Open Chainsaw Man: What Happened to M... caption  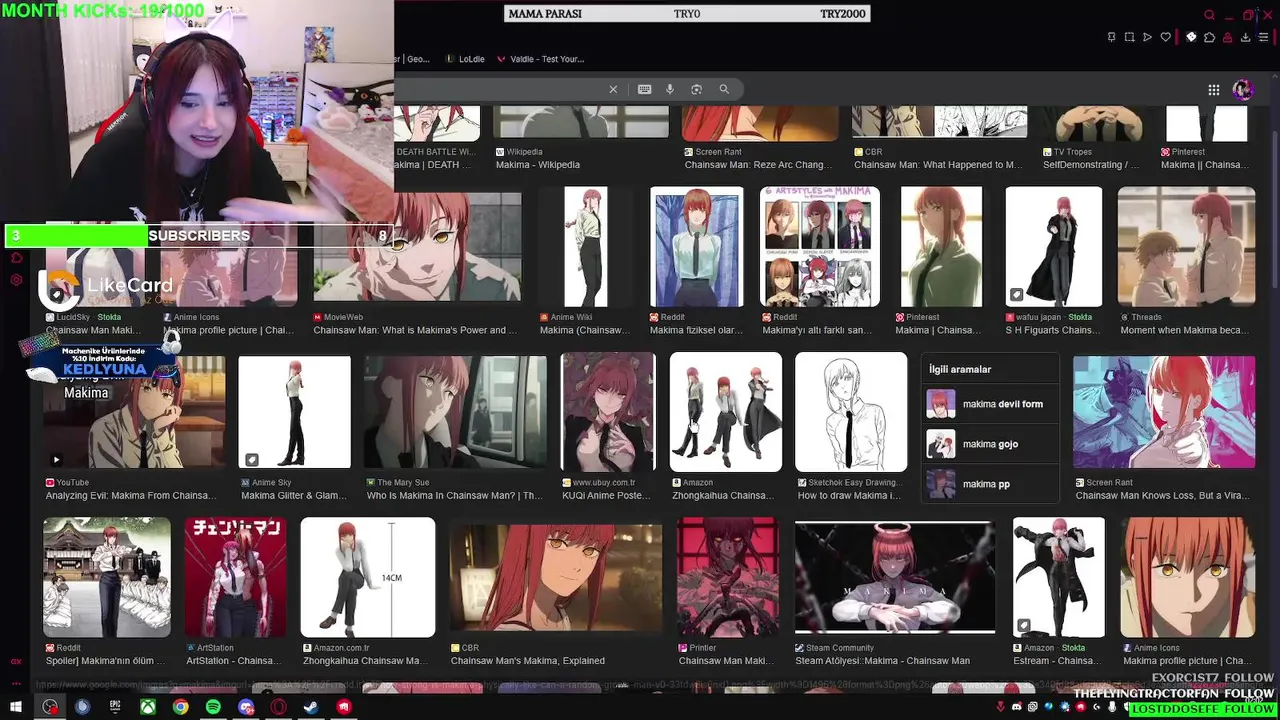tap(938, 165)
